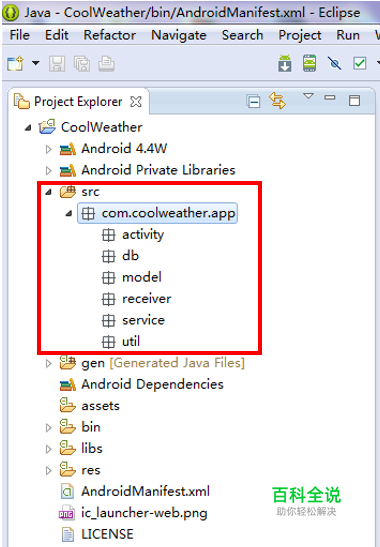Click Collapse All in Project Explorer
The width and height of the screenshot is (380, 547).
253,102
